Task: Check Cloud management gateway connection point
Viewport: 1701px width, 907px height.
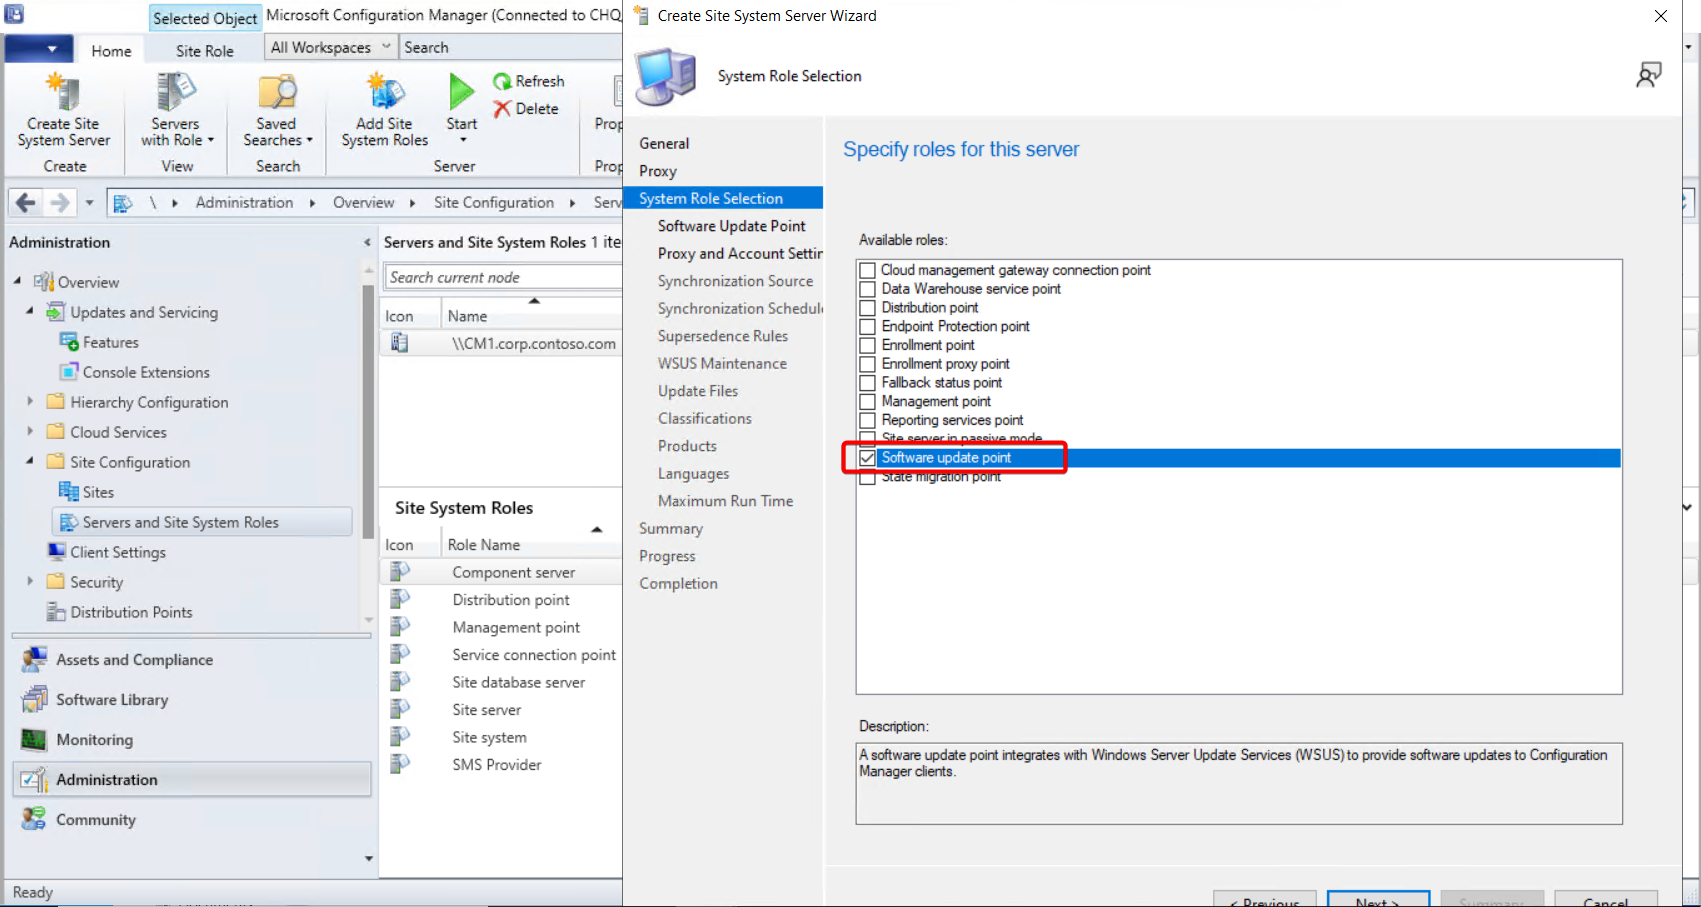Action: [868, 270]
